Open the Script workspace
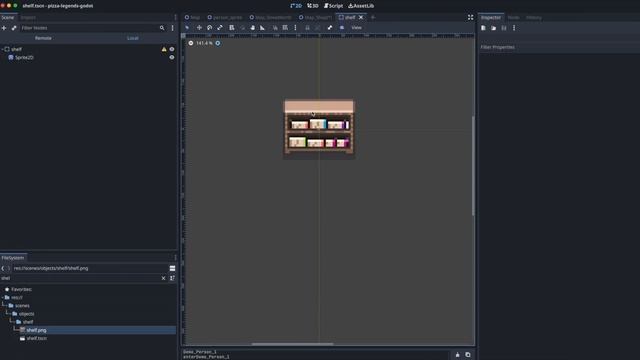The image size is (640, 360). (333, 6)
